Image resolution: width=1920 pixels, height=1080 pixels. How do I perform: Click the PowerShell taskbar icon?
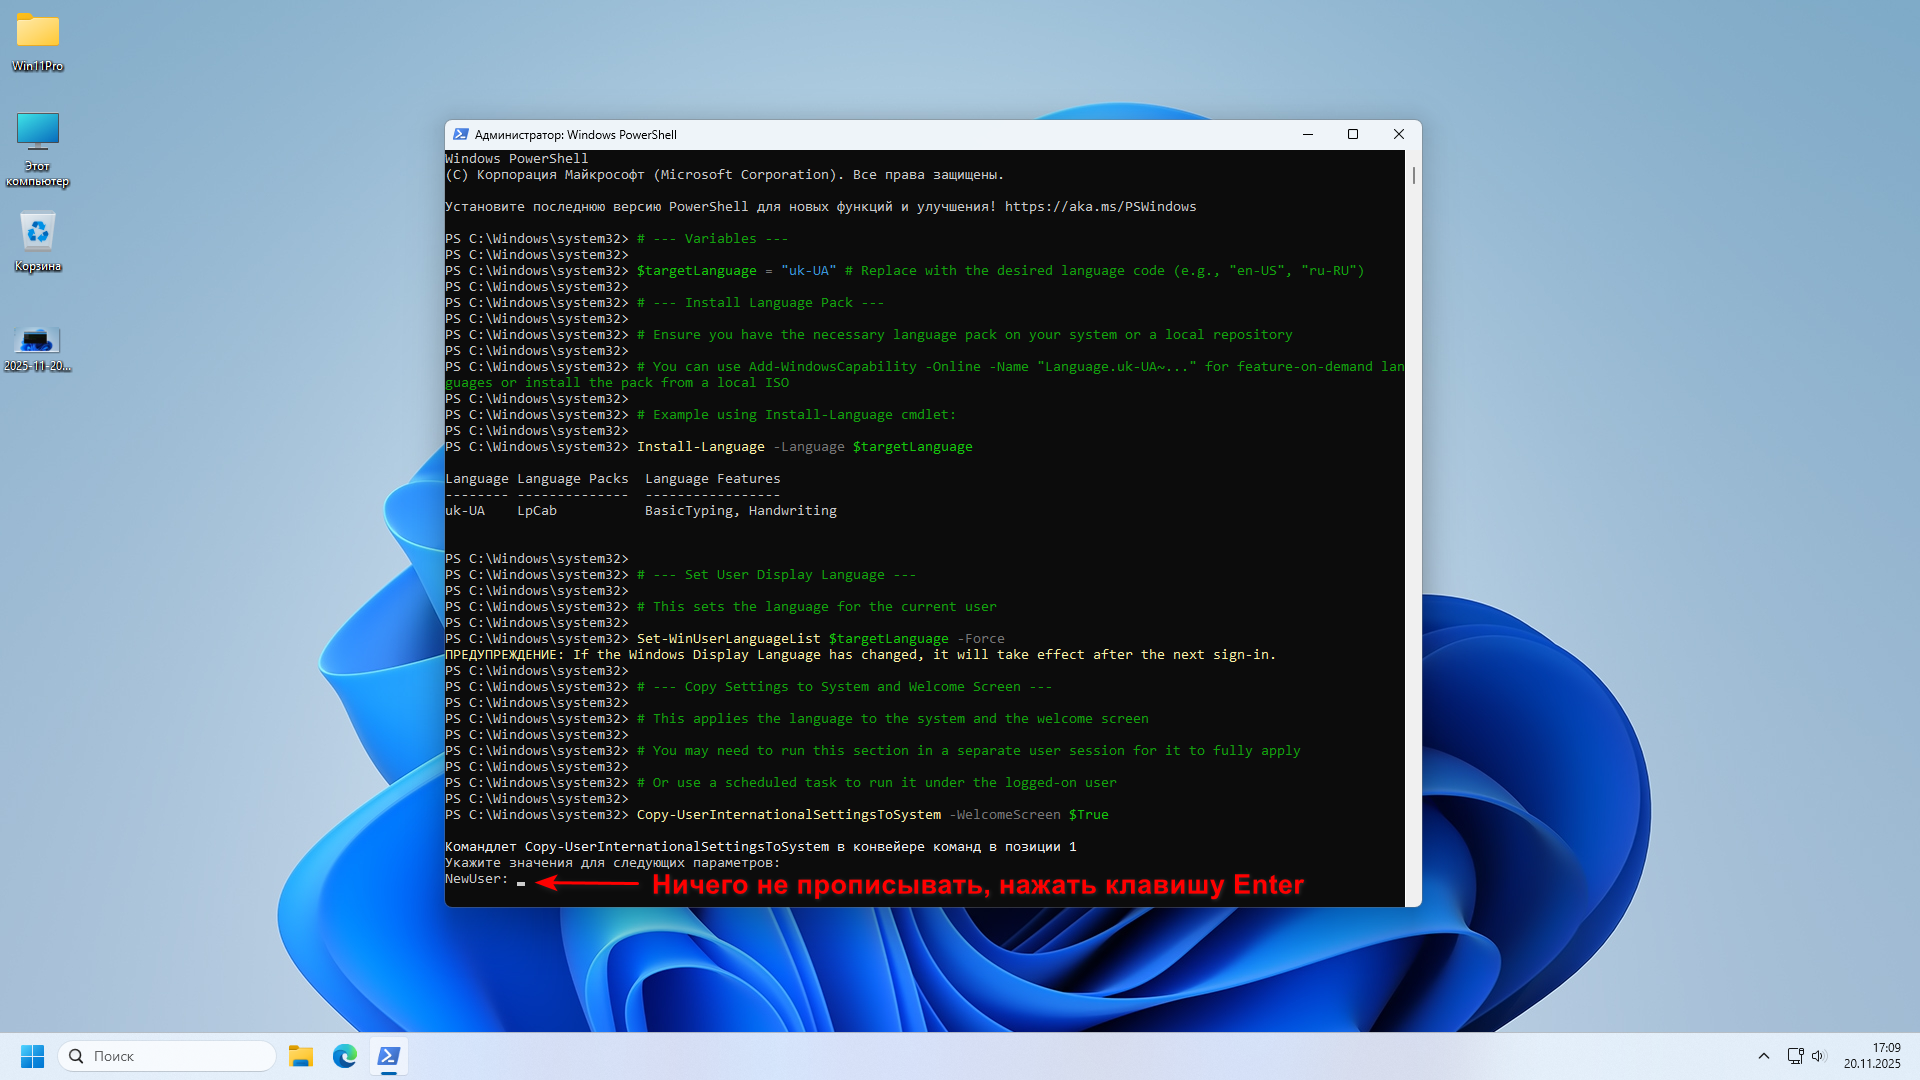point(389,1056)
